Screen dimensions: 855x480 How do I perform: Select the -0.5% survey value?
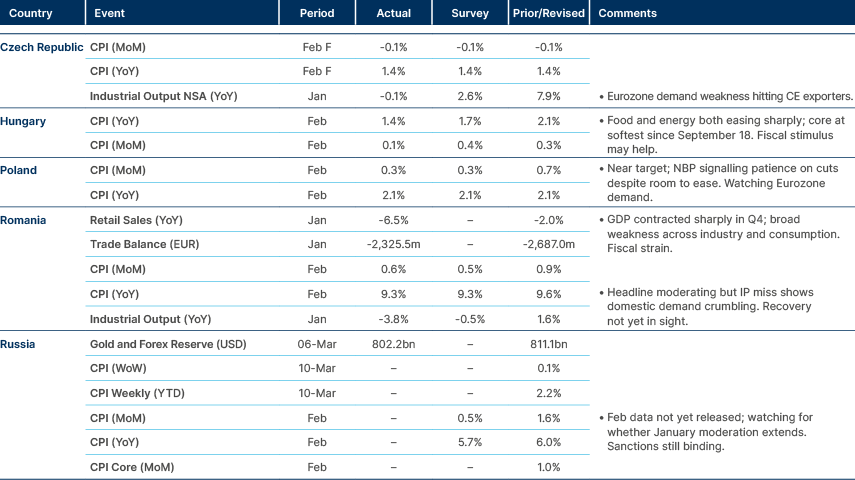pos(469,319)
